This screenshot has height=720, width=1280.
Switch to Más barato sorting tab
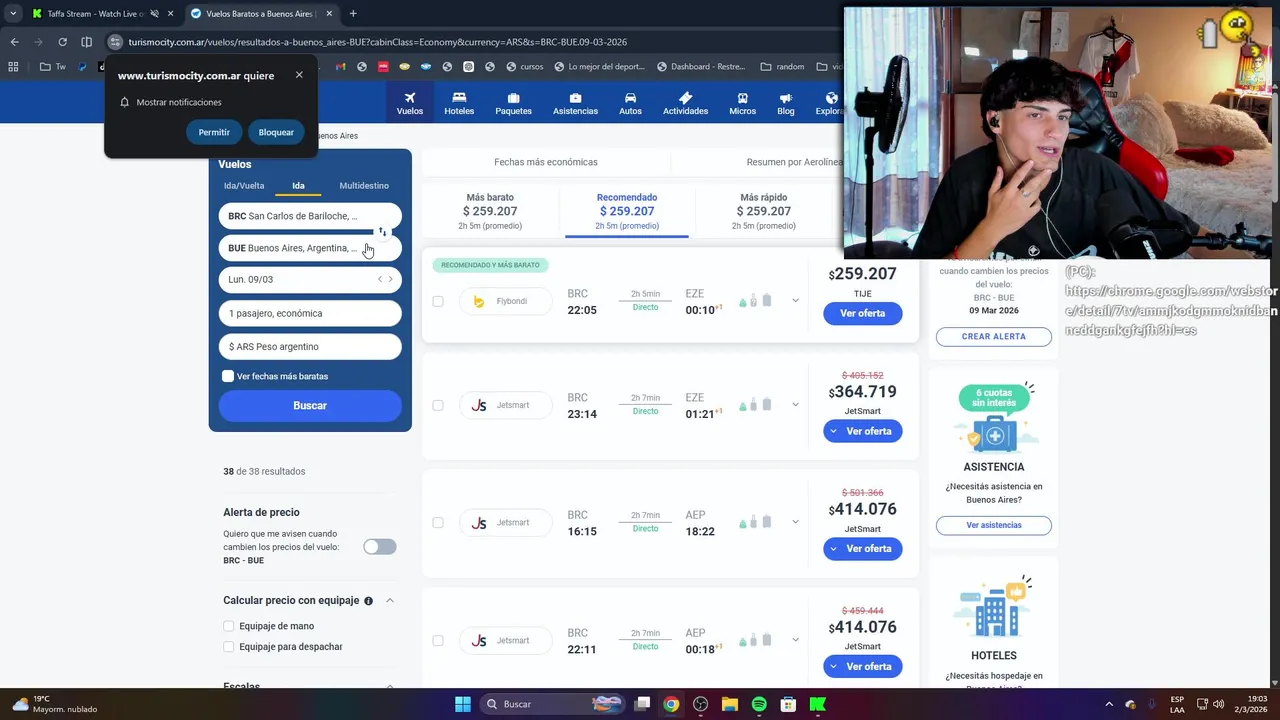490,211
